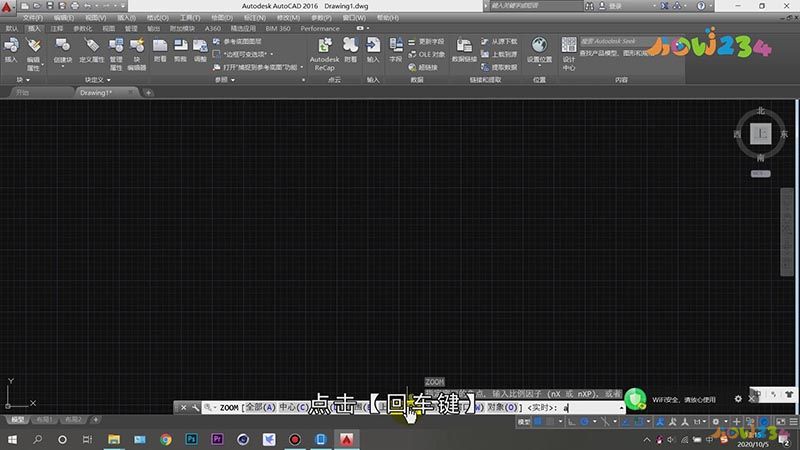Screen dimensions: 800x450
Task: Open the File (文件) menu
Action: click(33, 18)
